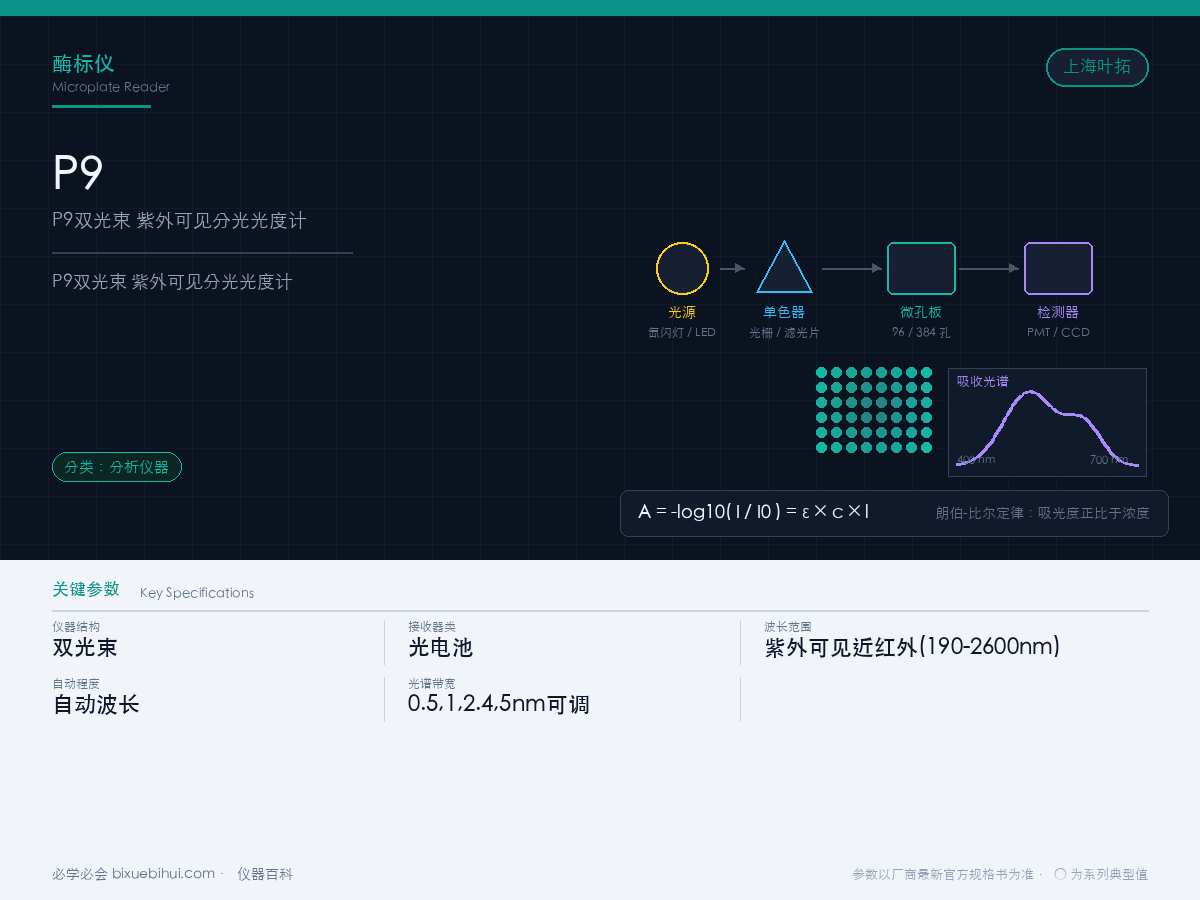
Task: Click the 仪器百科 footer link
Action: pos(265,874)
